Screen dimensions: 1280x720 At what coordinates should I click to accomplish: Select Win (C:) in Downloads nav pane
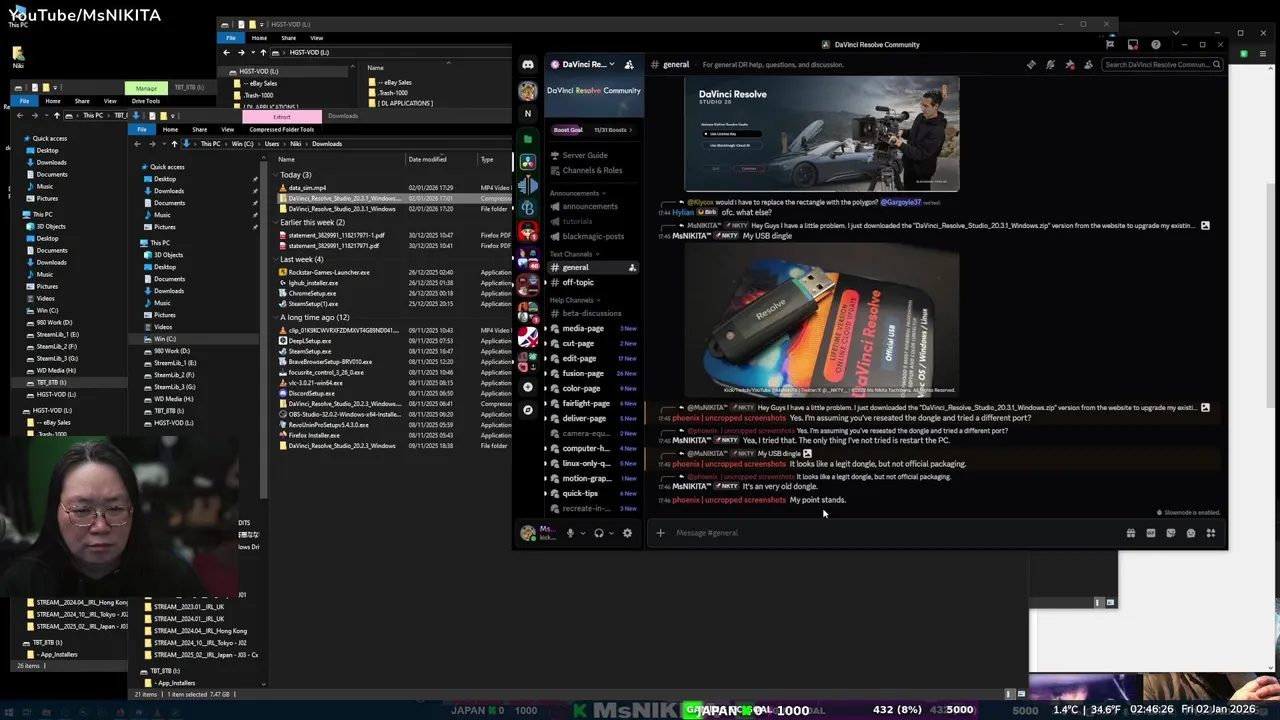pos(164,339)
